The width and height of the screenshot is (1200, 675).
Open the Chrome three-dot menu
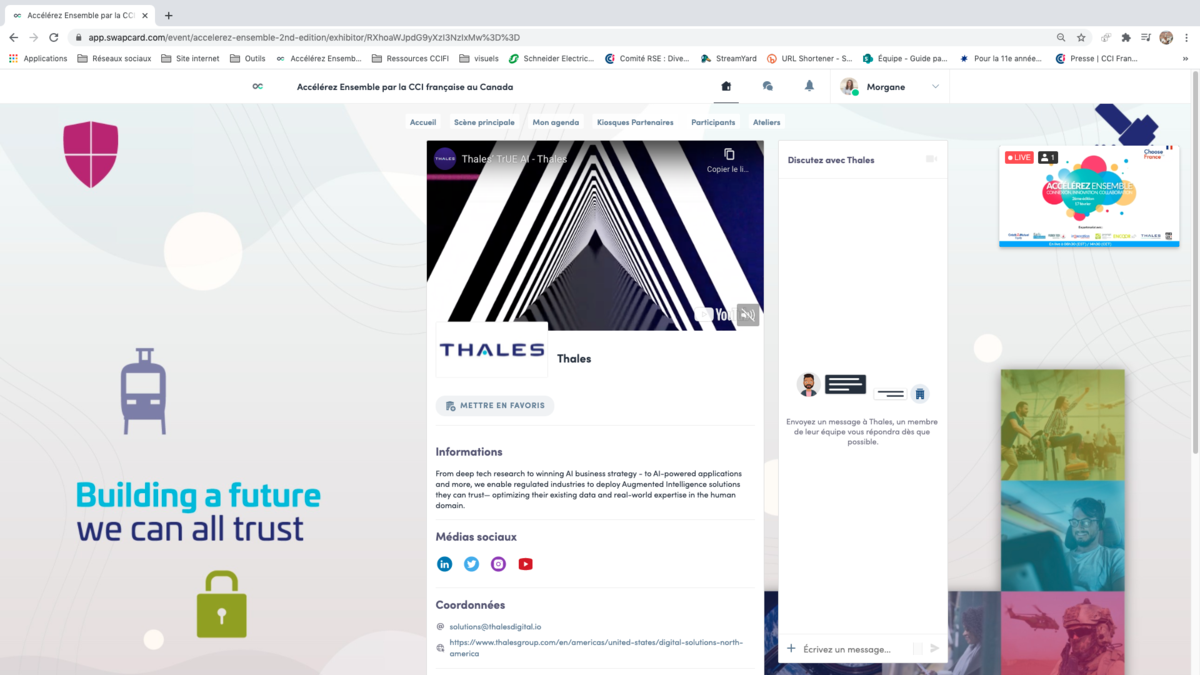tap(1187, 37)
